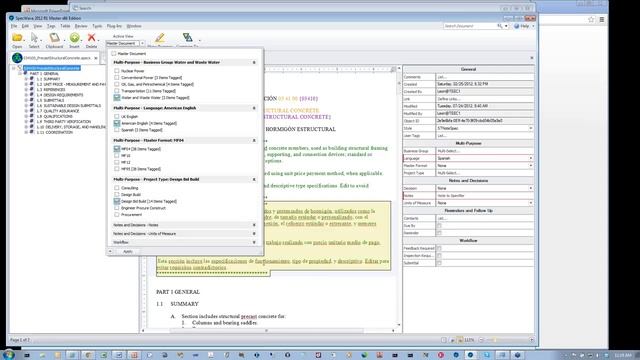Screen dimensions: 640x360
Task: Open the Language dropdown in properties
Action: click(x=531, y=158)
